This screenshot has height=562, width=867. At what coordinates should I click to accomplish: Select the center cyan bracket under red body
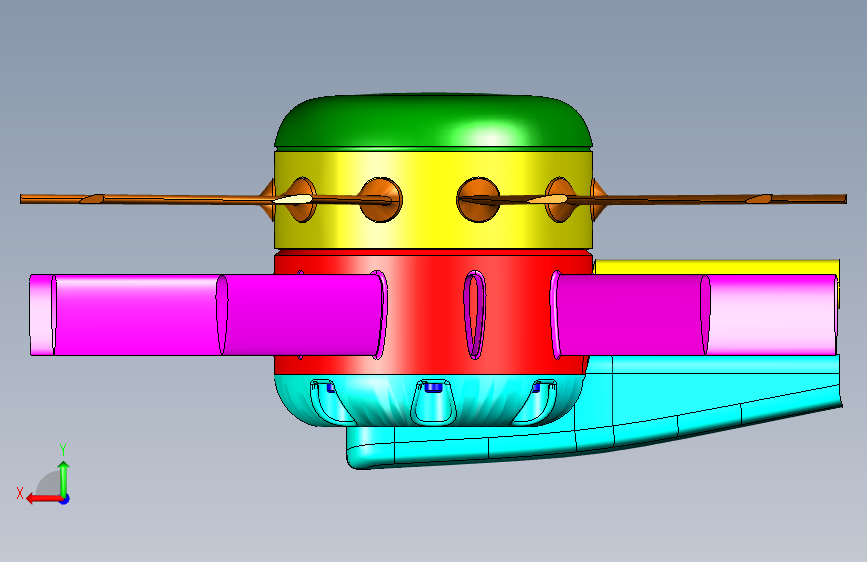click(434, 401)
